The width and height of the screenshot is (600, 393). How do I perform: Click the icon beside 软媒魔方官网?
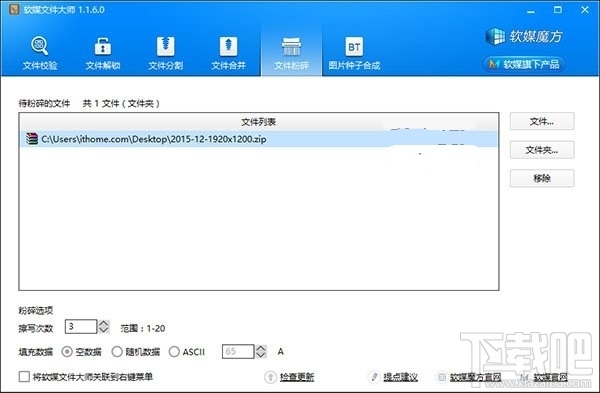pyautogui.click(x=442, y=377)
